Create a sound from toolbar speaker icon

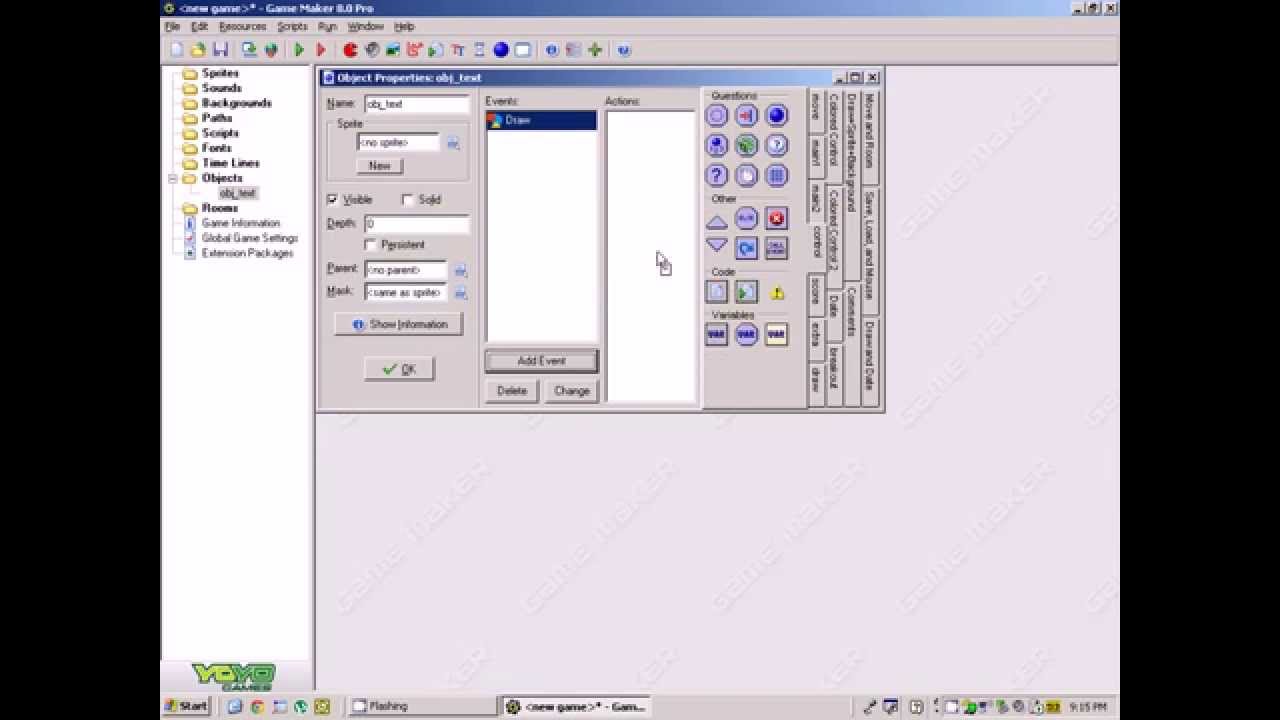tap(372, 50)
